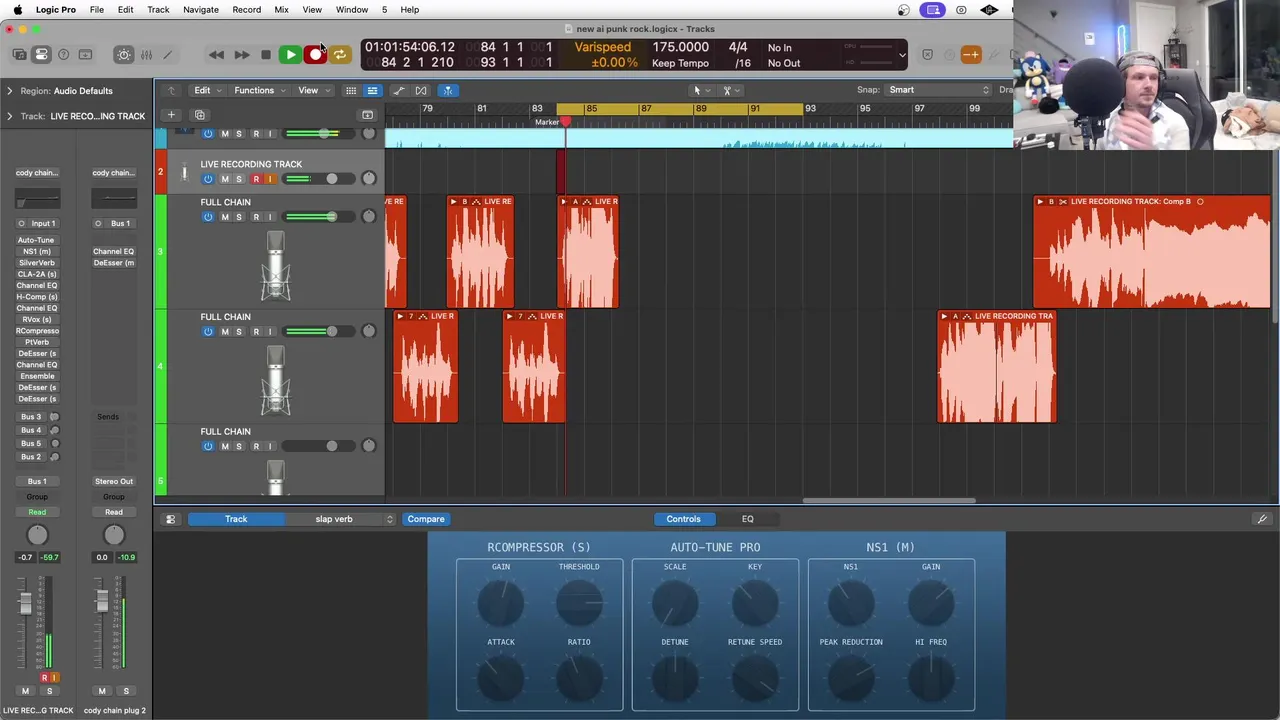The width and height of the screenshot is (1280, 720).
Task: Open the Mix menu
Action: tap(281, 9)
